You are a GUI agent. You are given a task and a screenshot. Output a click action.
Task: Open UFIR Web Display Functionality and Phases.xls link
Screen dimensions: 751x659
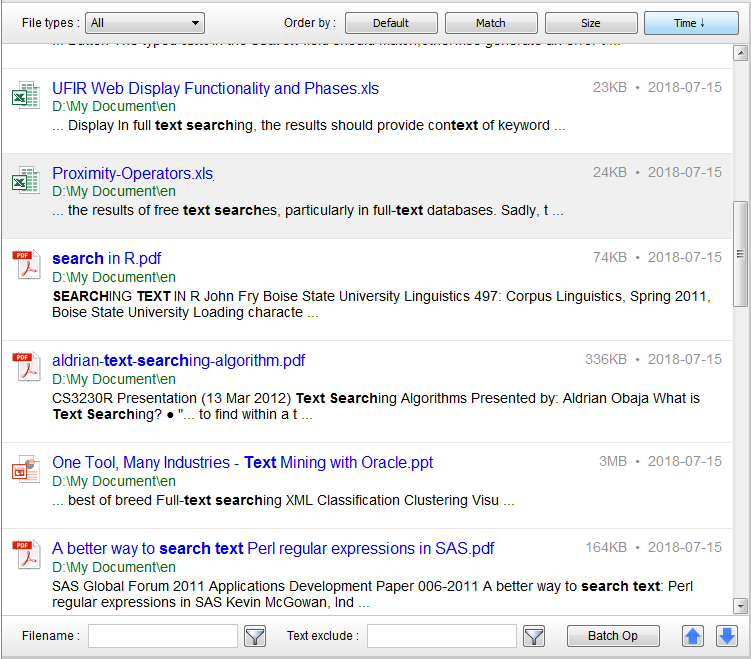(215, 88)
